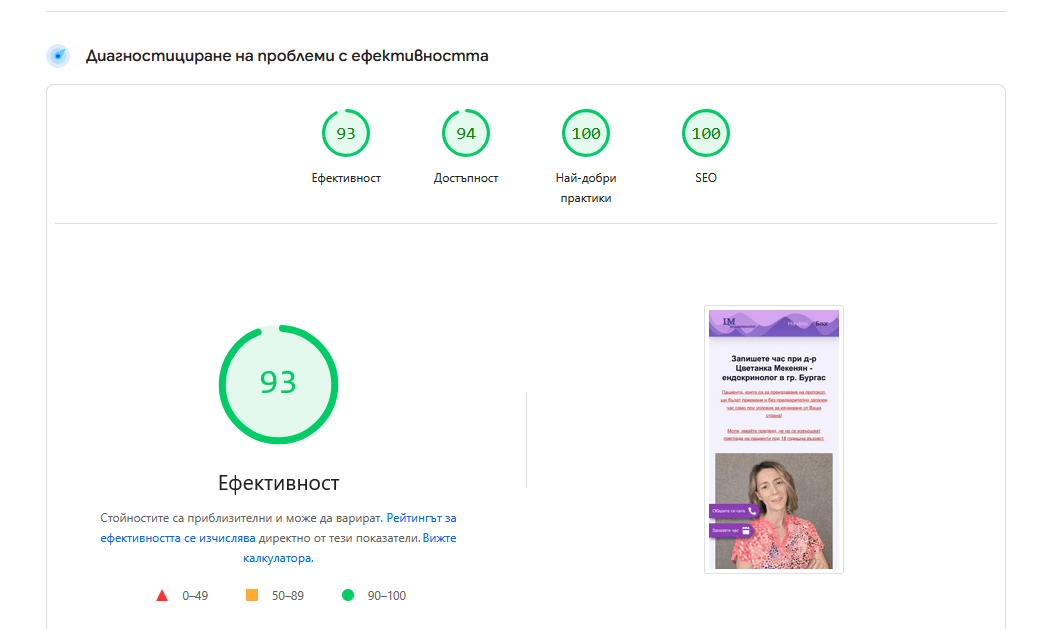Click the phone icon in page preview
Viewport: 1044px width, 629px height.
[x=752, y=511]
